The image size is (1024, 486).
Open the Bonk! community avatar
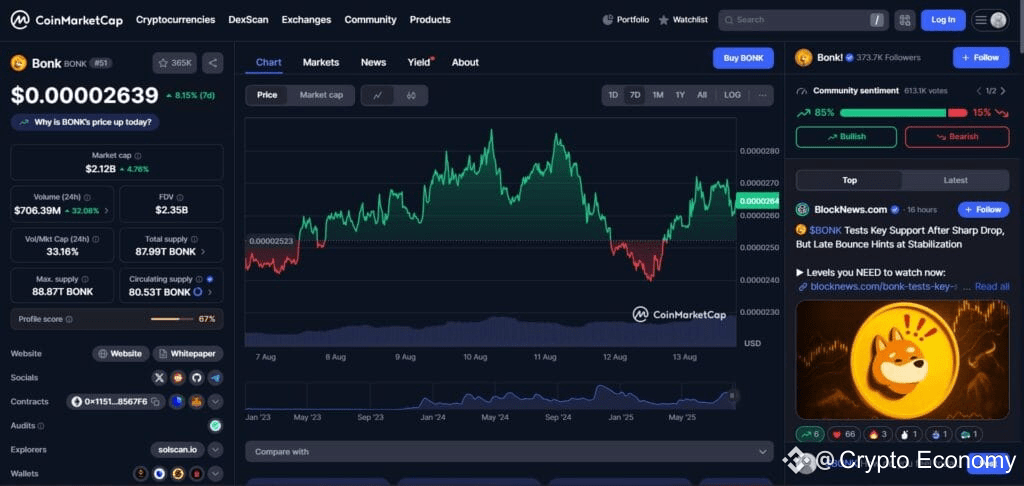pos(803,57)
